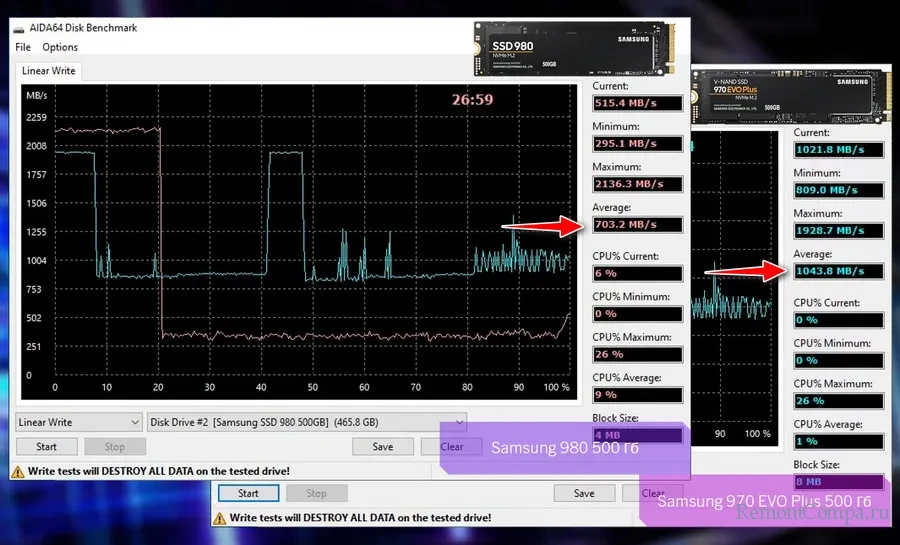Expand the Linear Write test dropdown
The height and width of the screenshot is (545, 900).
(79, 422)
